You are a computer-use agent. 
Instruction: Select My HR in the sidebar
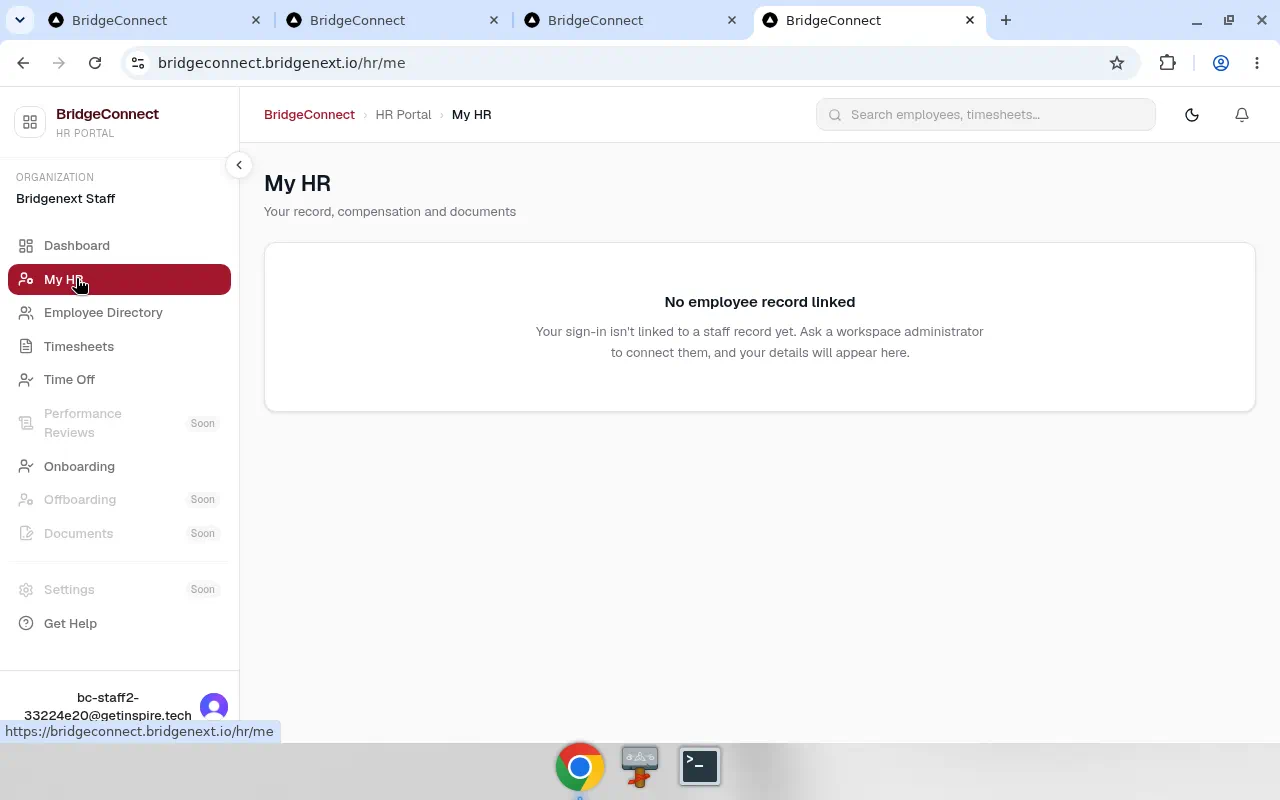[x=119, y=280]
